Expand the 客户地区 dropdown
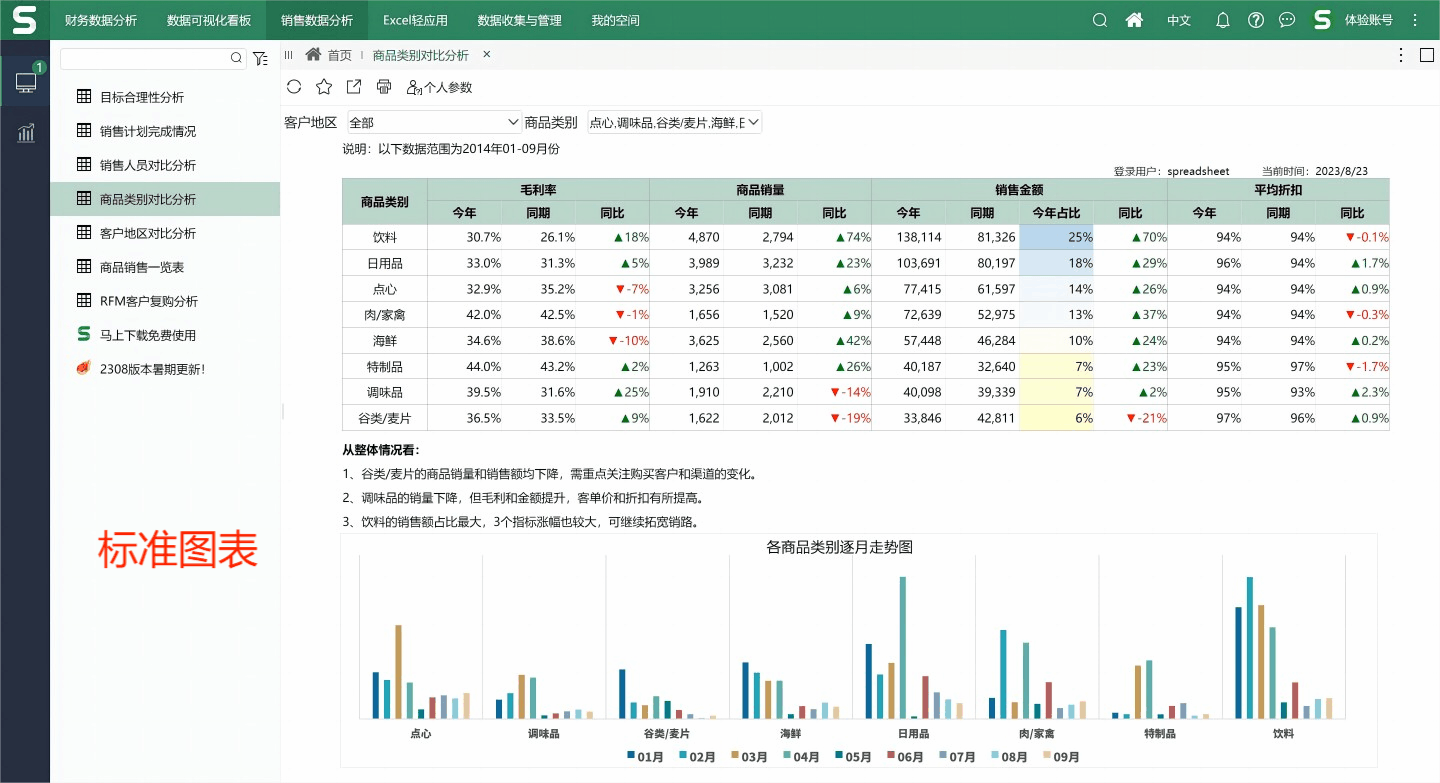The width and height of the screenshot is (1440, 783). point(434,122)
